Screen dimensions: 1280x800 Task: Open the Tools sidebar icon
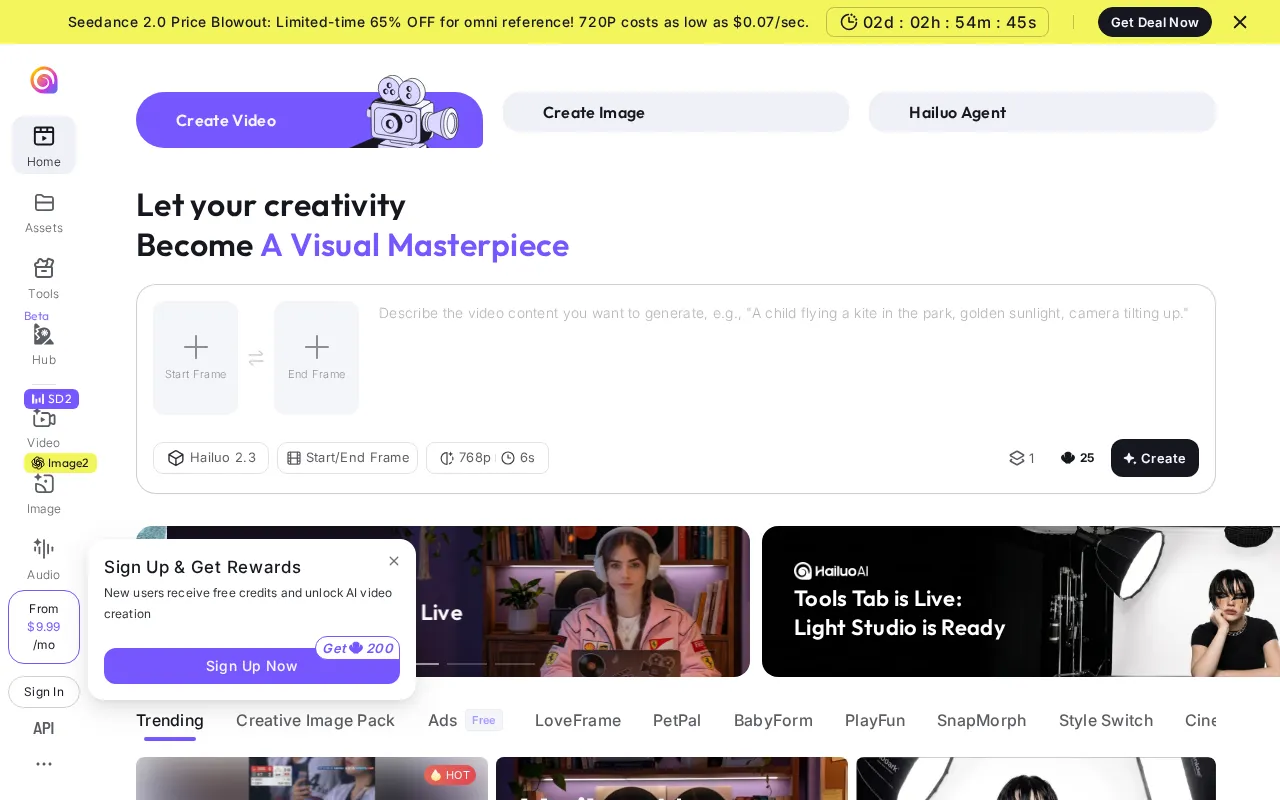pyautogui.click(x=44, y=268)
